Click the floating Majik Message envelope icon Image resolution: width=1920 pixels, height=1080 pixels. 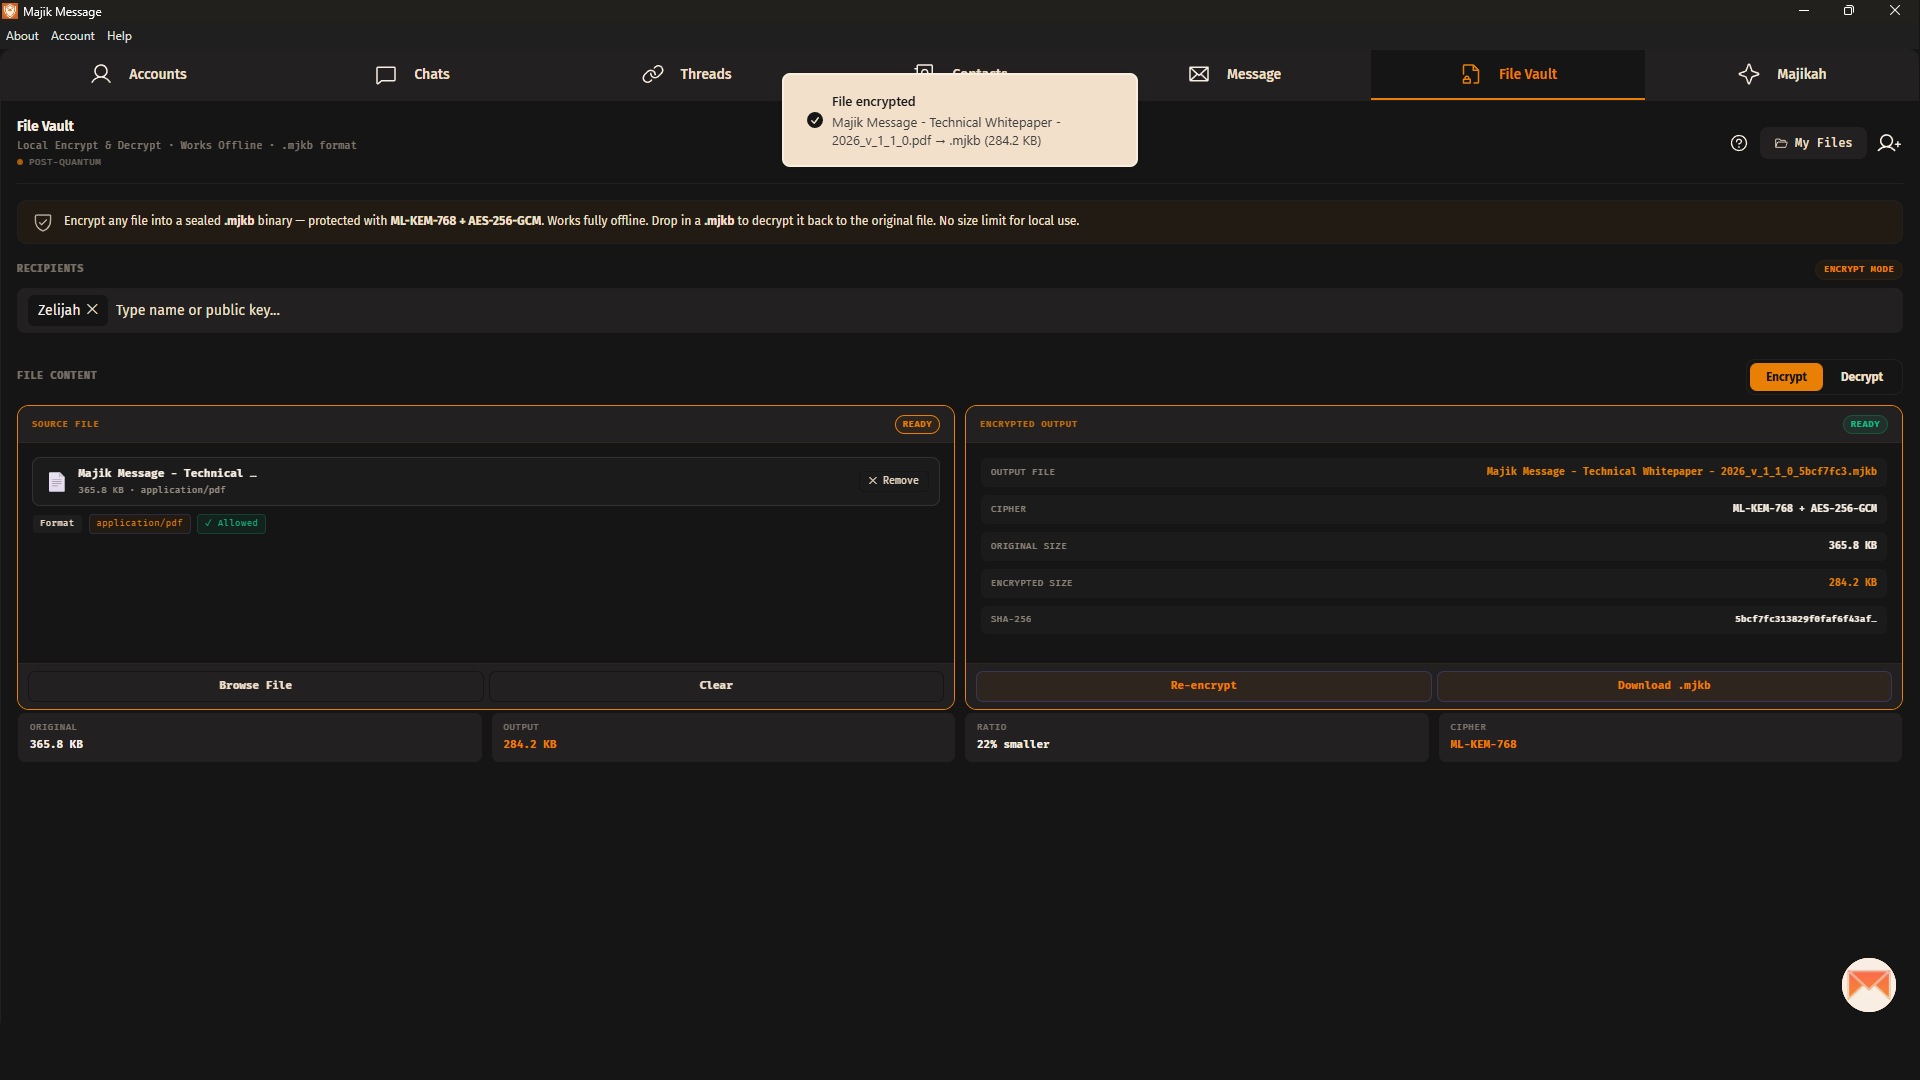1868,985
